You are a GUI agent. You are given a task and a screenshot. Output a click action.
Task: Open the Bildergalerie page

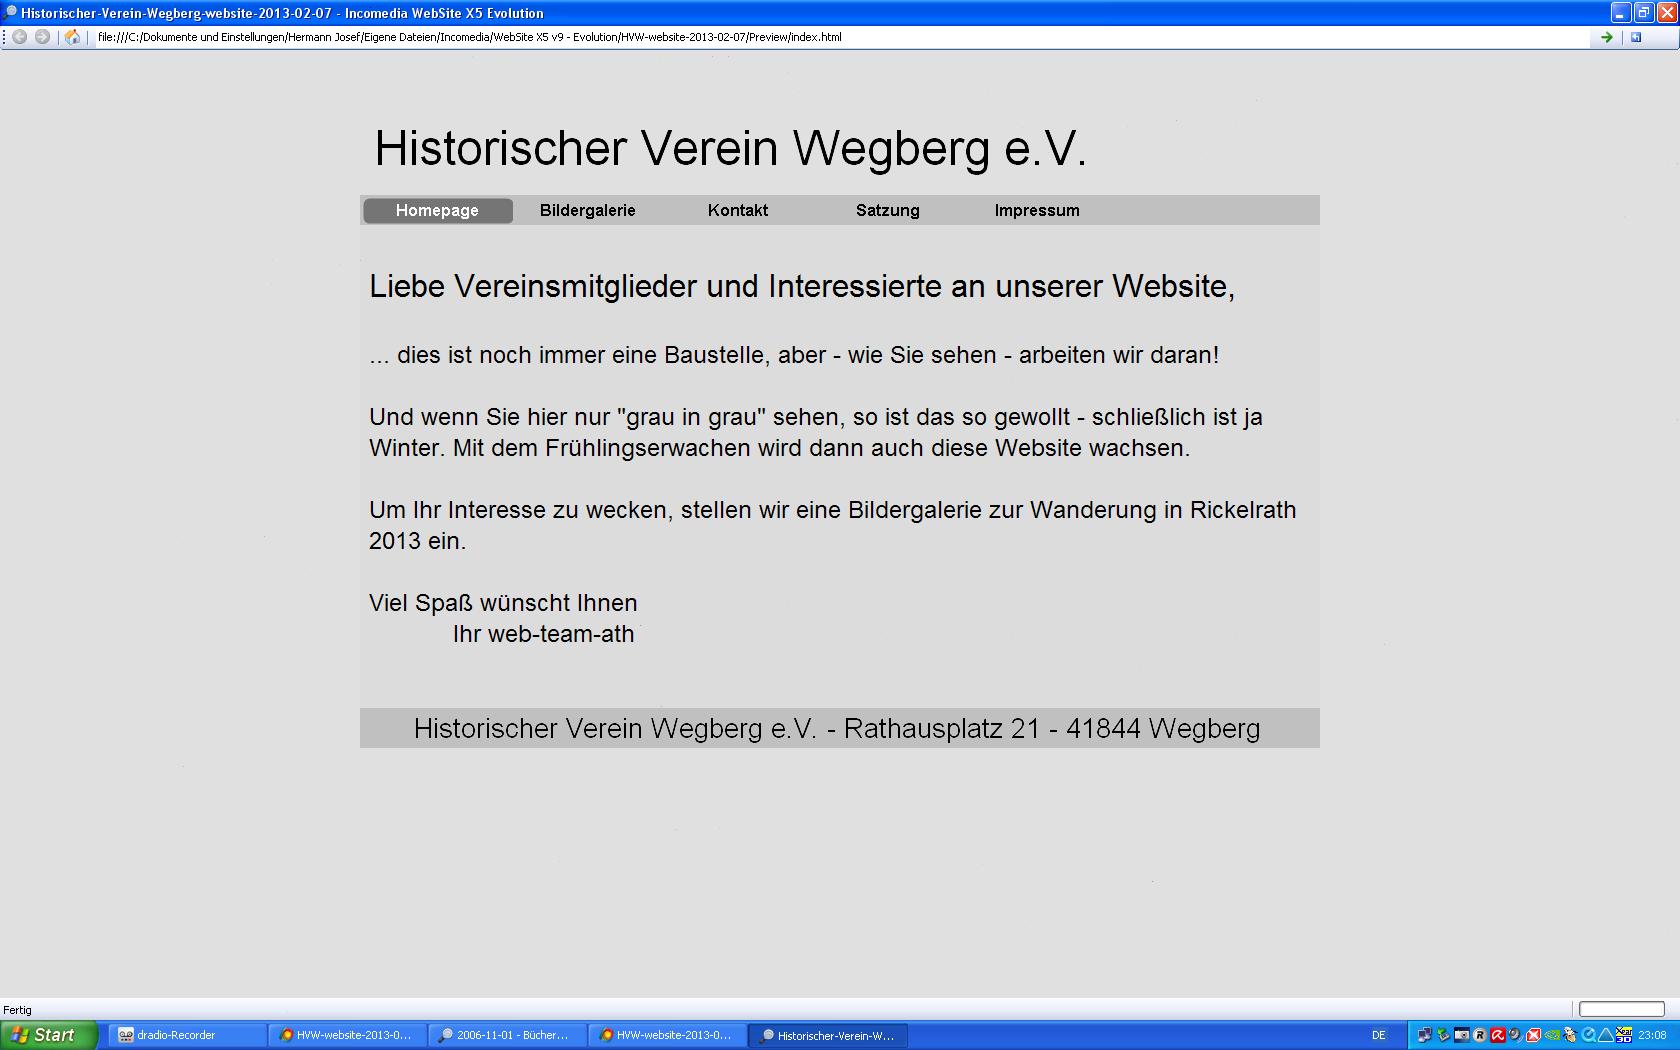pyautogui.click(x=587, y=211)
